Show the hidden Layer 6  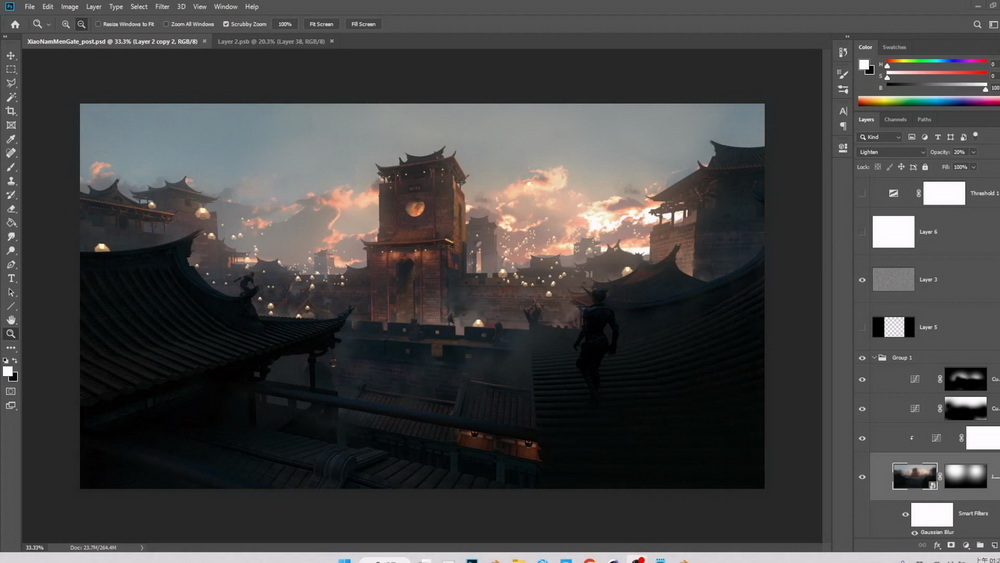click(x=862, y=232)
